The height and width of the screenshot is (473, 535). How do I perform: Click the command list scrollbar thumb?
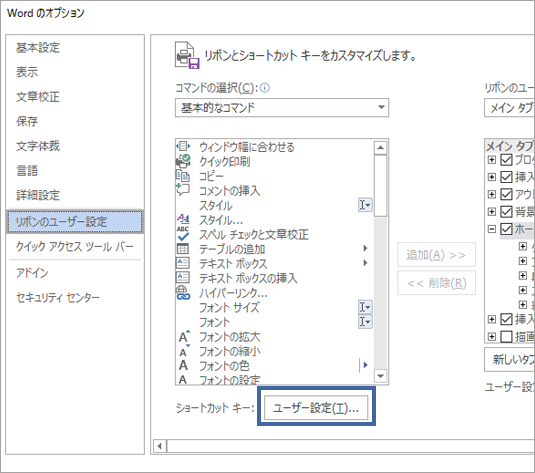point(380,186)
